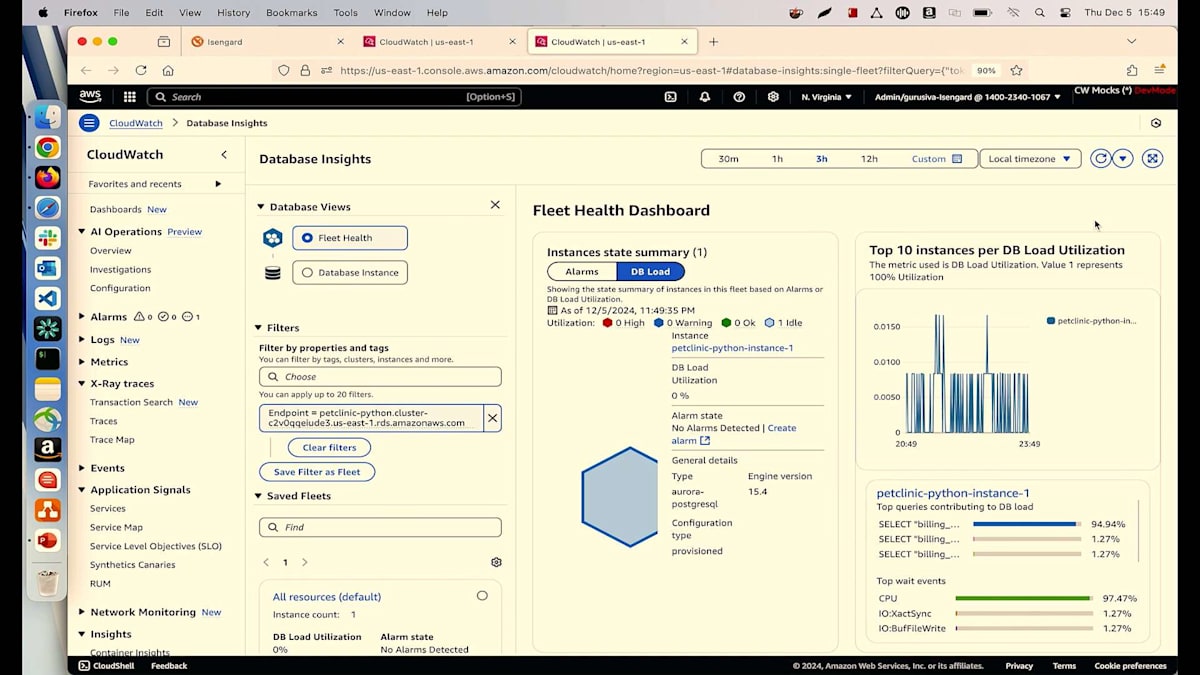Image resolution: width=1200 pixels, height=675 pixels.
Task: Open Firefox extensions icon
Action: 1132,70
